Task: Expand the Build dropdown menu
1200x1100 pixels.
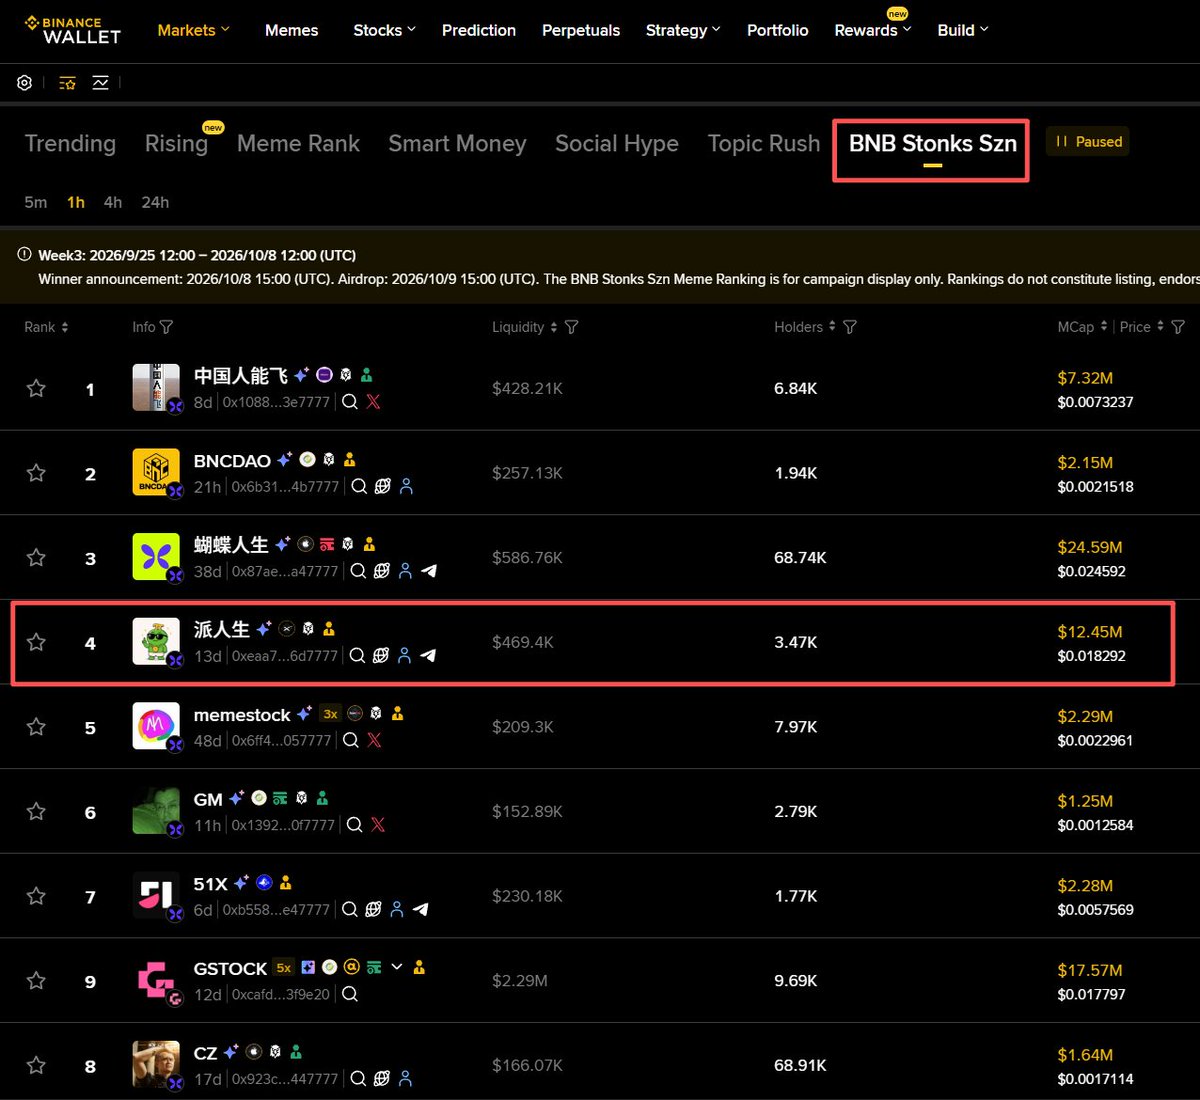Action: [963, 30]
